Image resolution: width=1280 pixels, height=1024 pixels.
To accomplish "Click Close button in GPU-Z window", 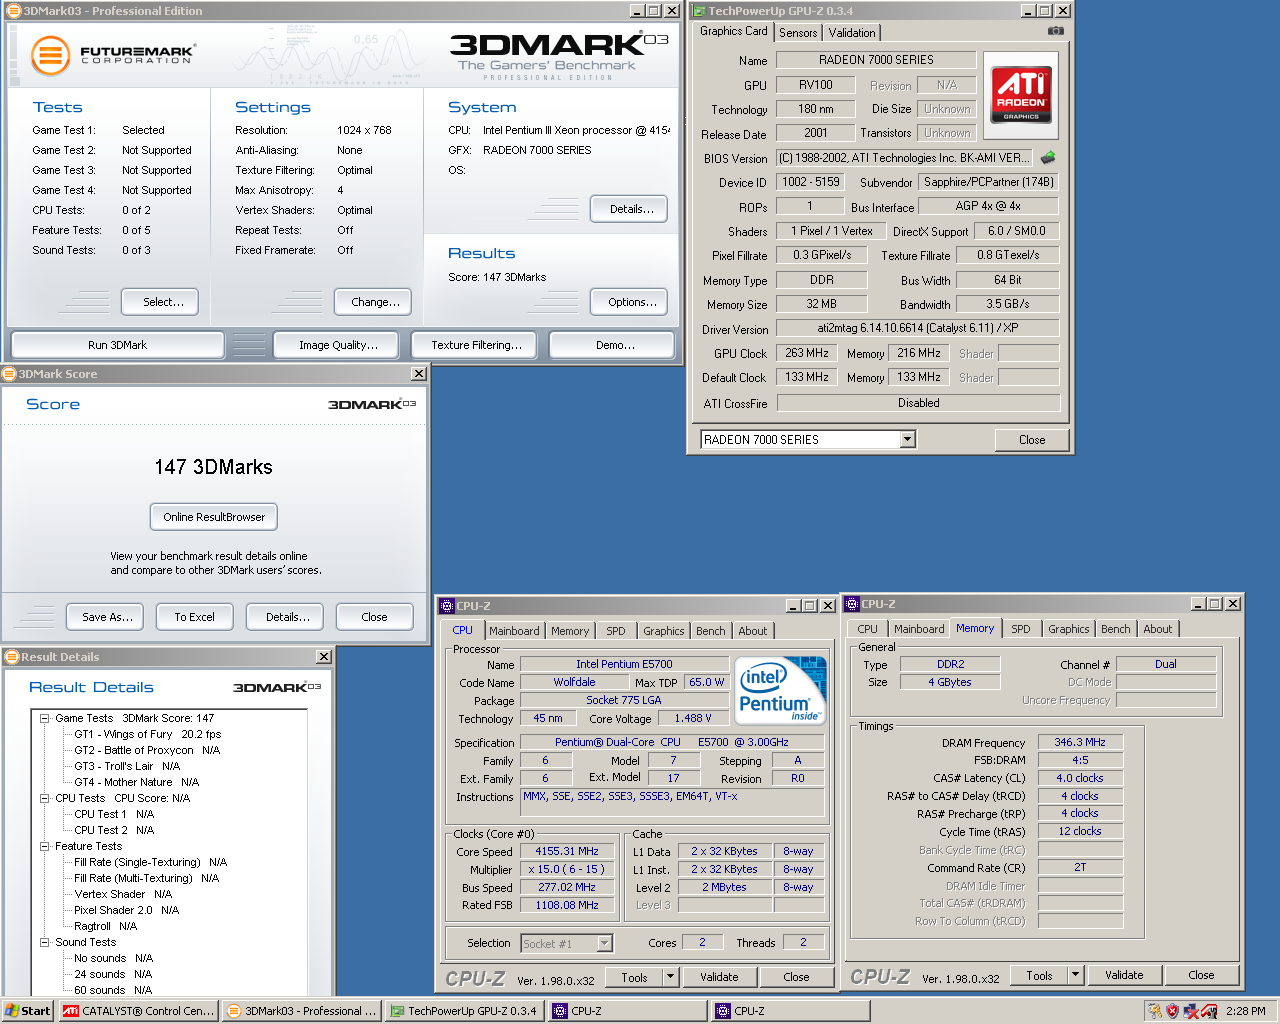I will (1032, 440).
